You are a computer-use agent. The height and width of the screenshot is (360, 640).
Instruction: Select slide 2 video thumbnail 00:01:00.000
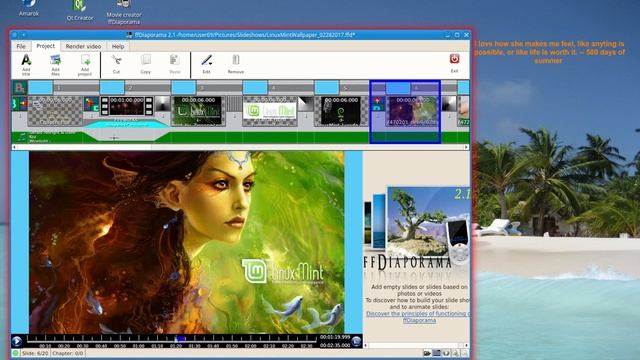click(x=127, y=106)
